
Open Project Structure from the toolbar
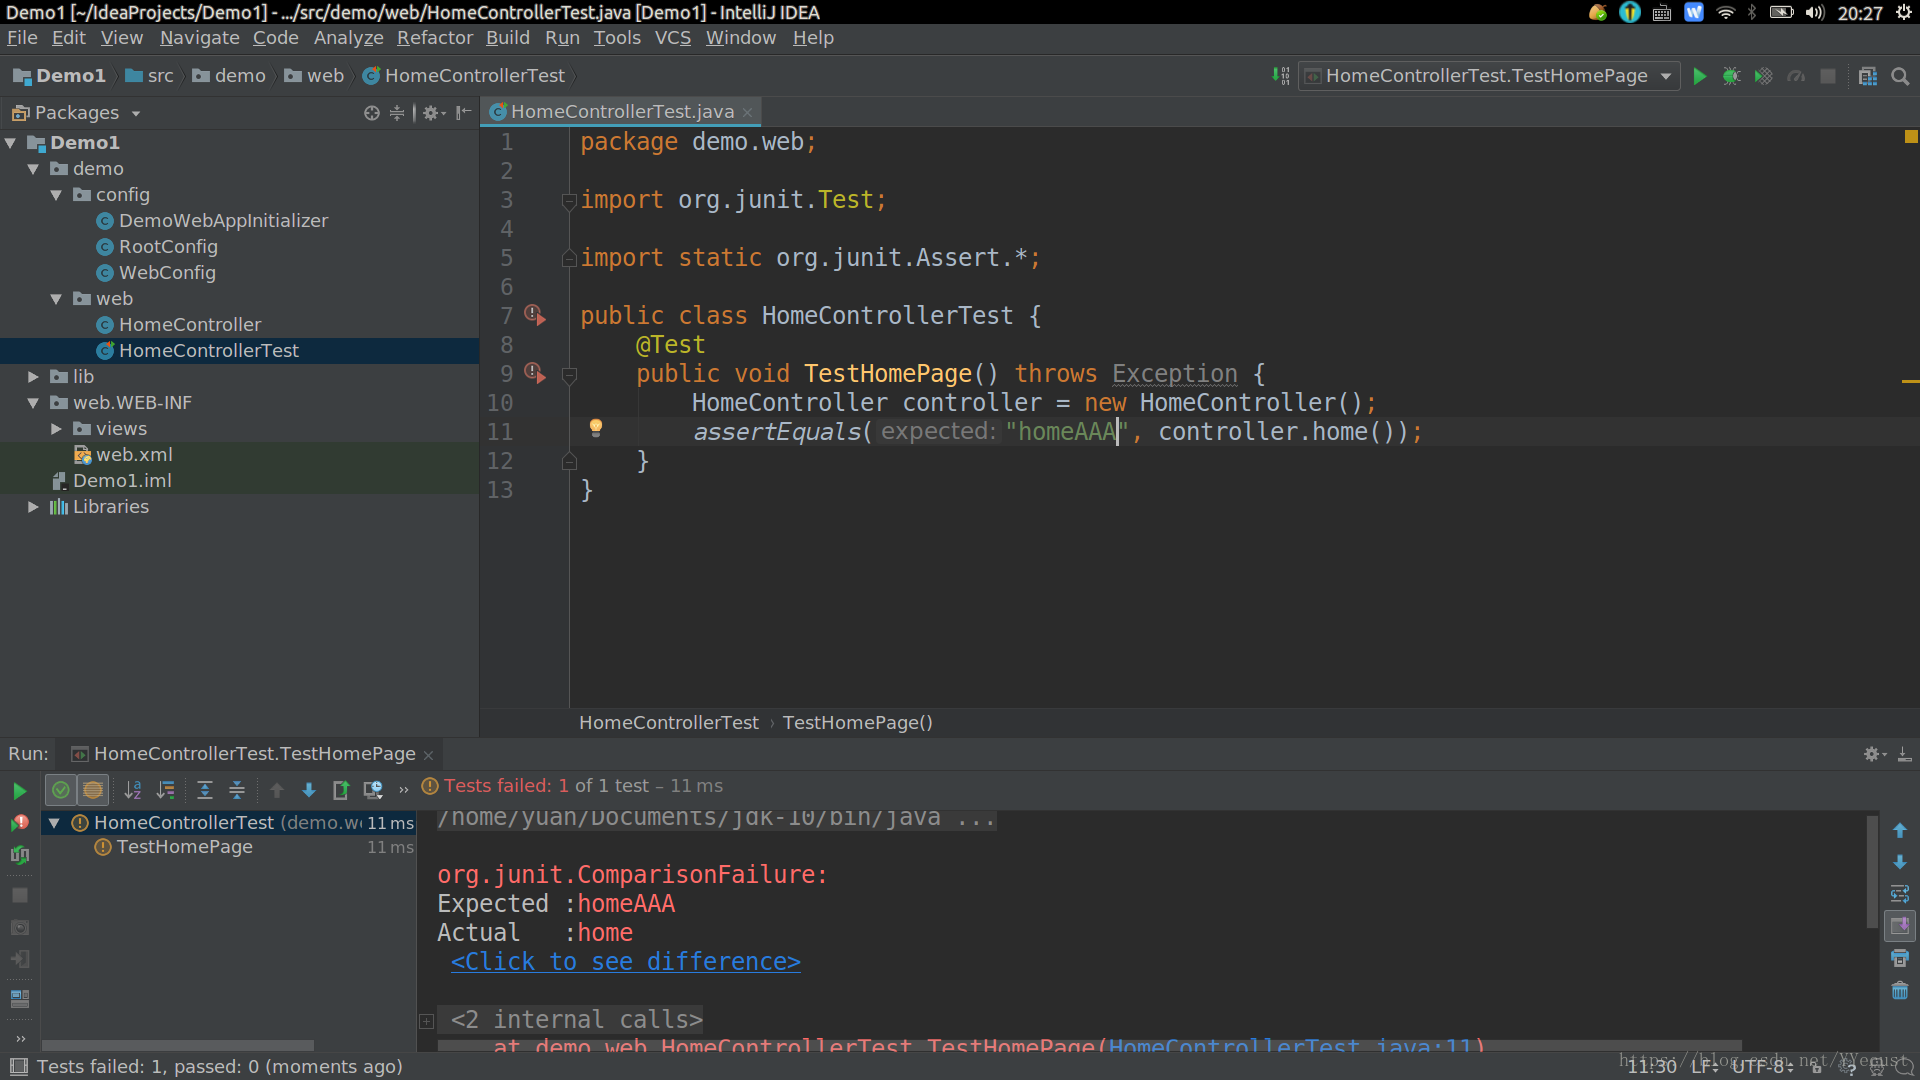1867,76
